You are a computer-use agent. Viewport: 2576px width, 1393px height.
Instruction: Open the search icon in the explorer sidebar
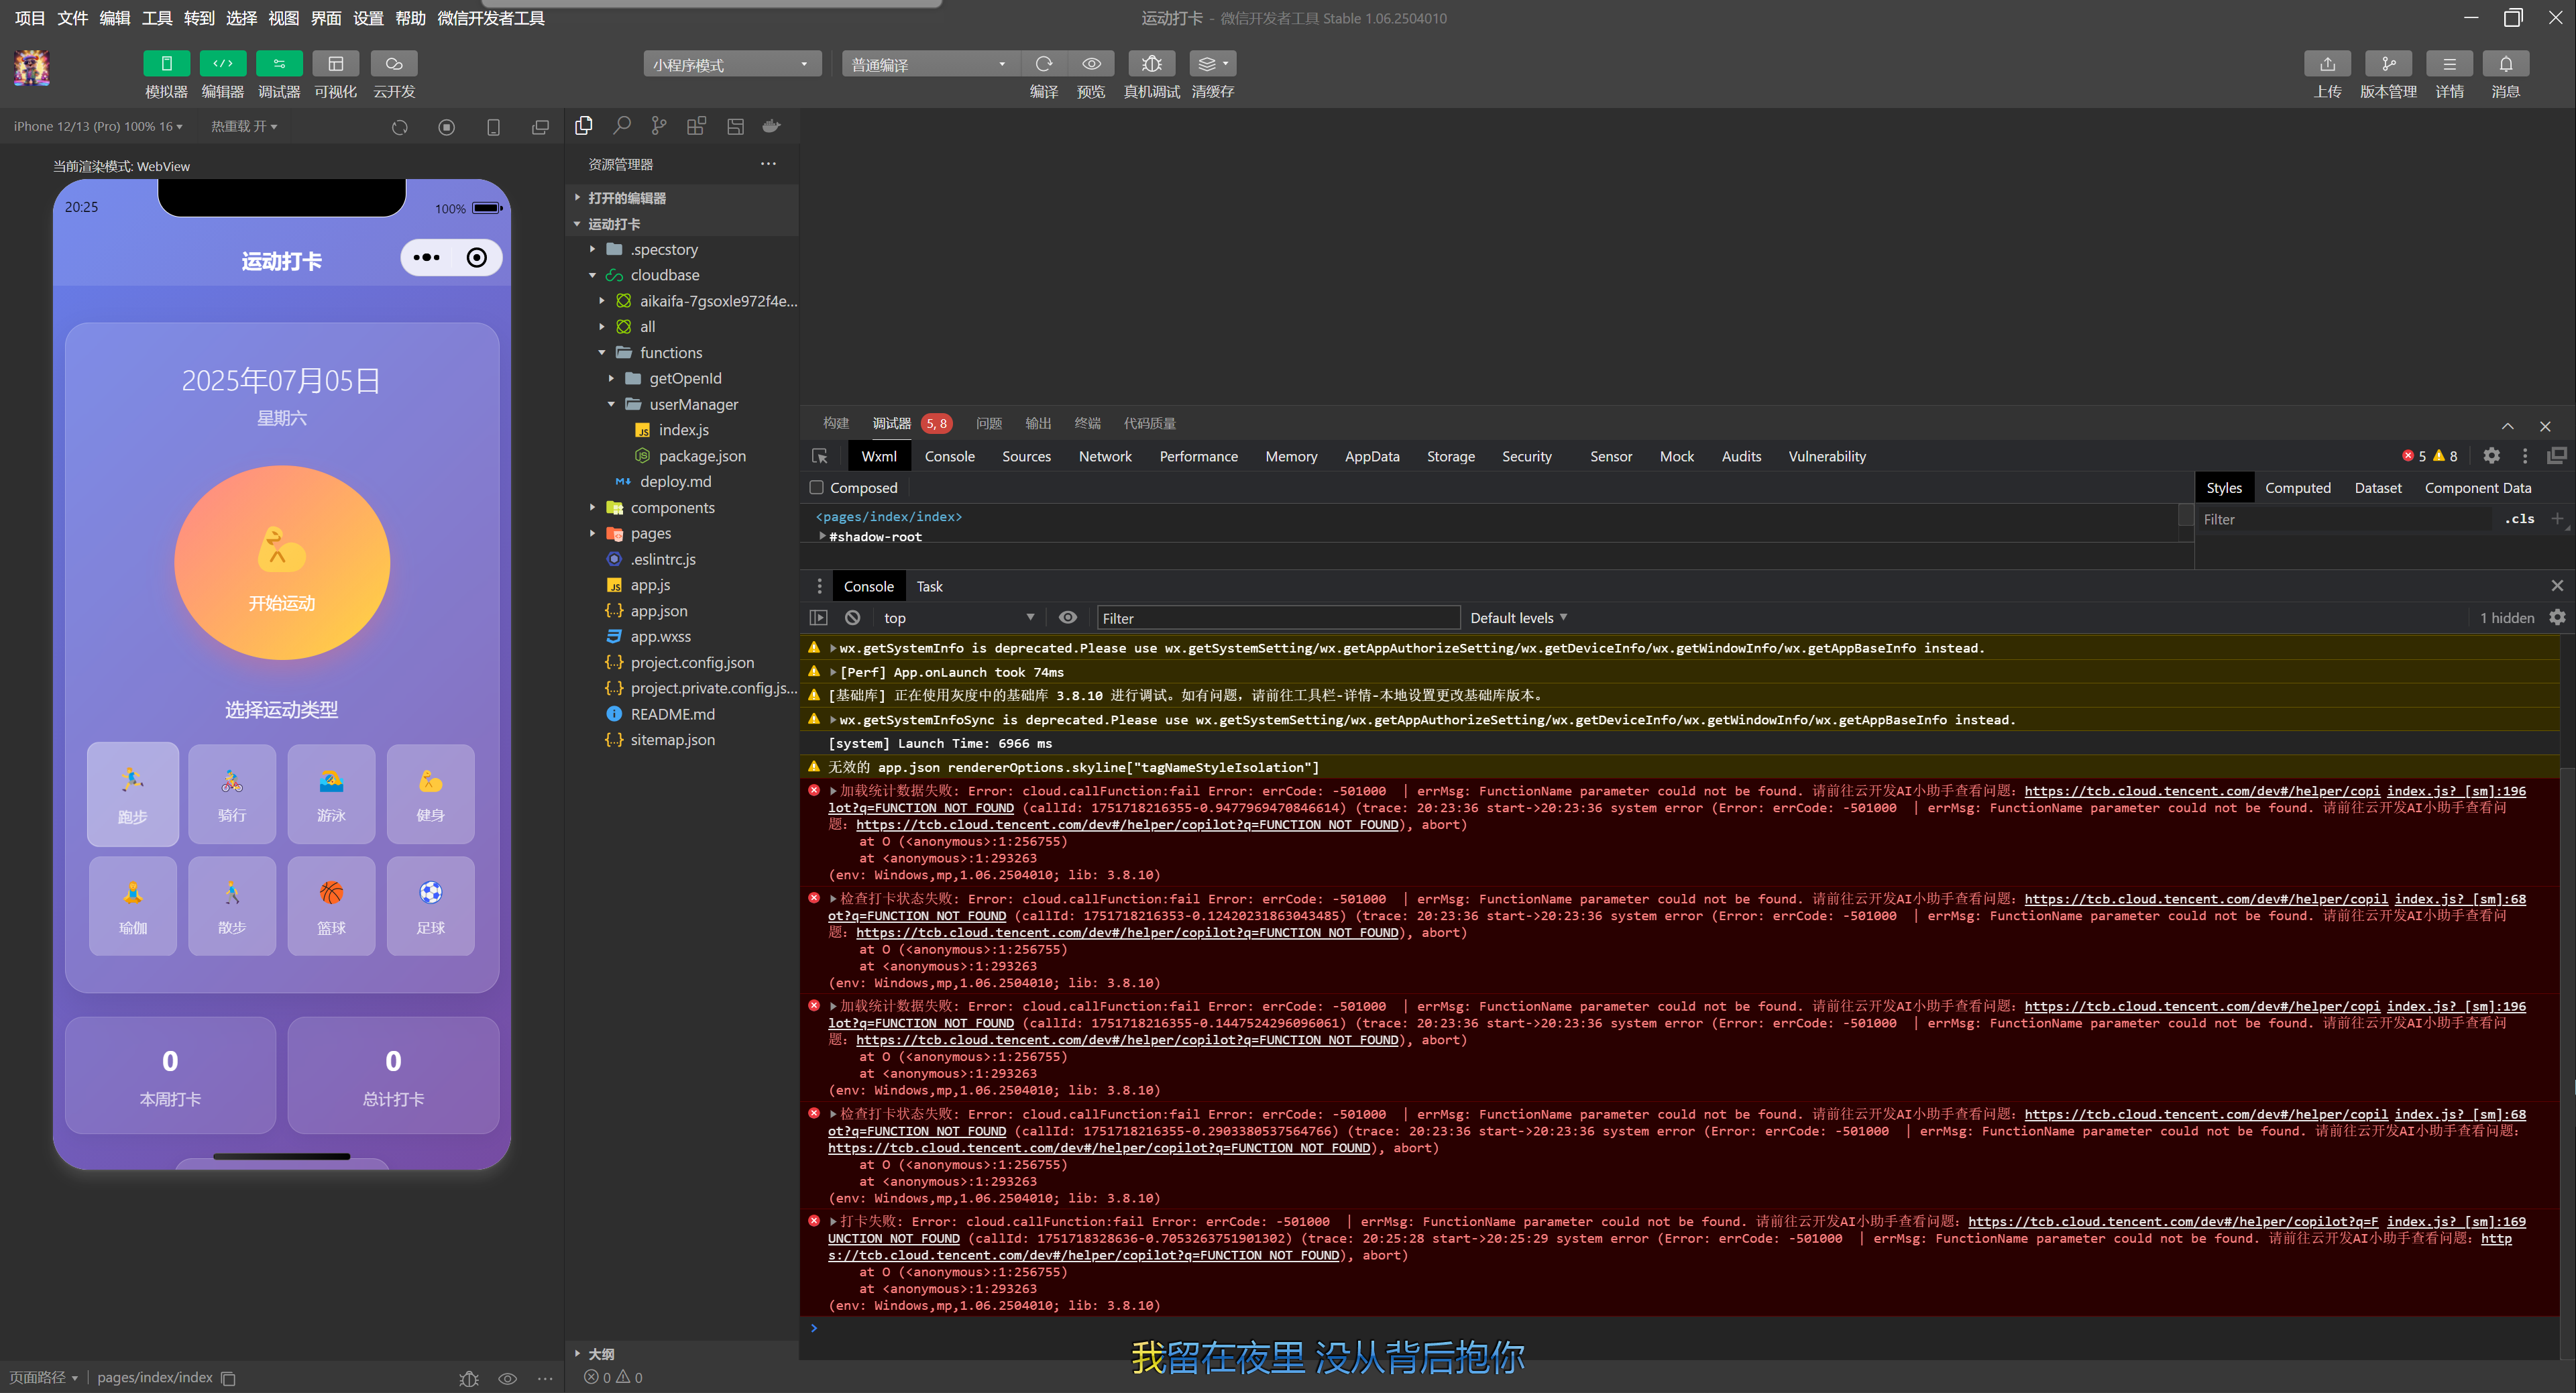[621, 126]
